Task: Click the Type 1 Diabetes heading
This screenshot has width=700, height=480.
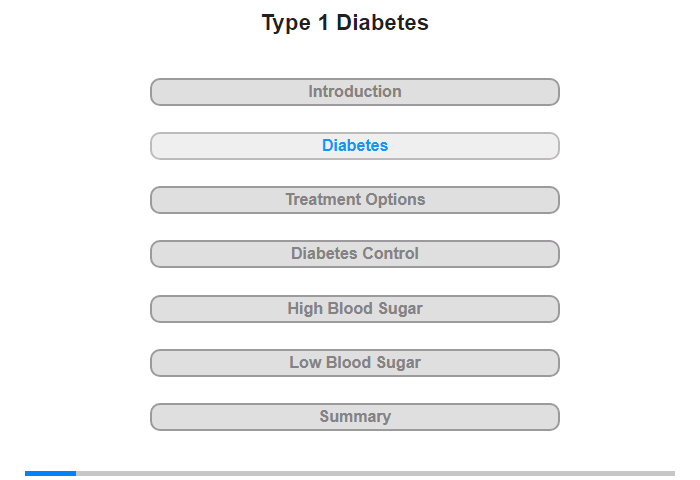Action: tap(345, 23)
